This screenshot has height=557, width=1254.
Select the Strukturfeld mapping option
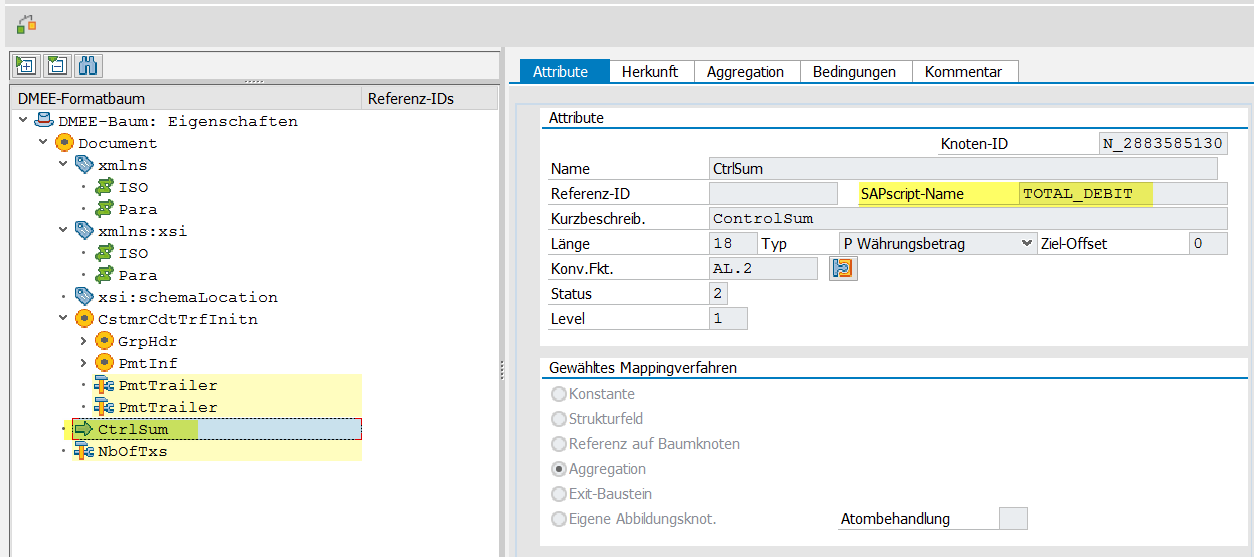(559, 419)
